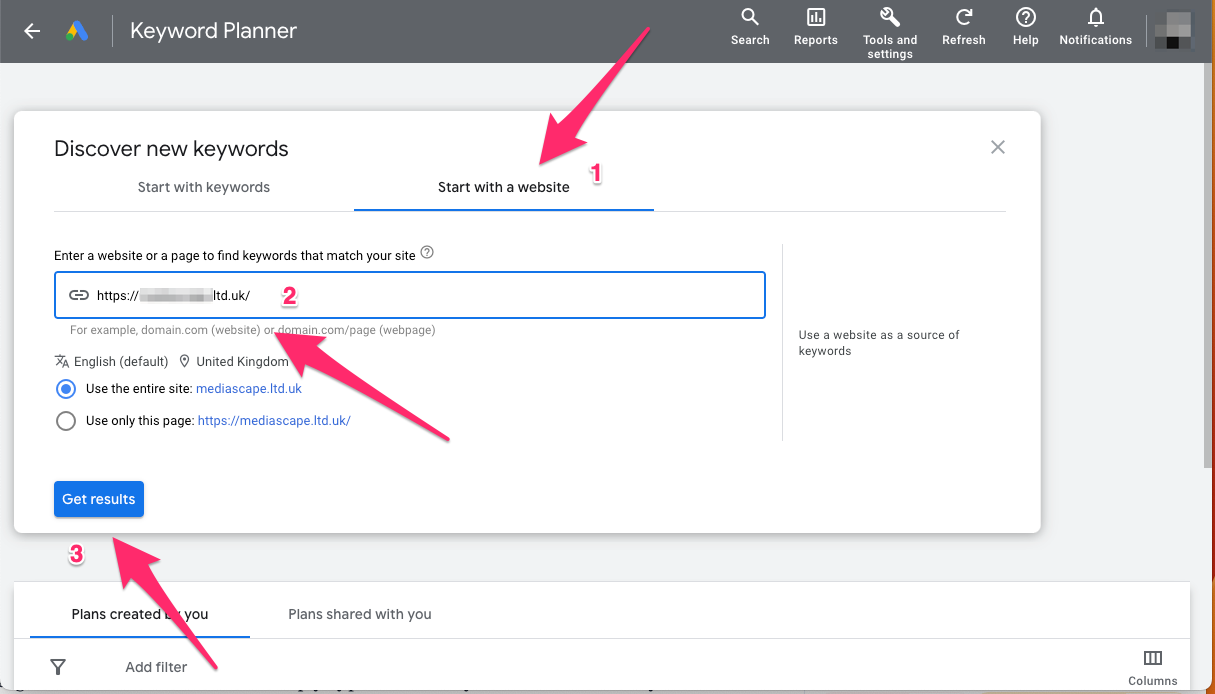Open the Google Ads logo home

(77, 31)
